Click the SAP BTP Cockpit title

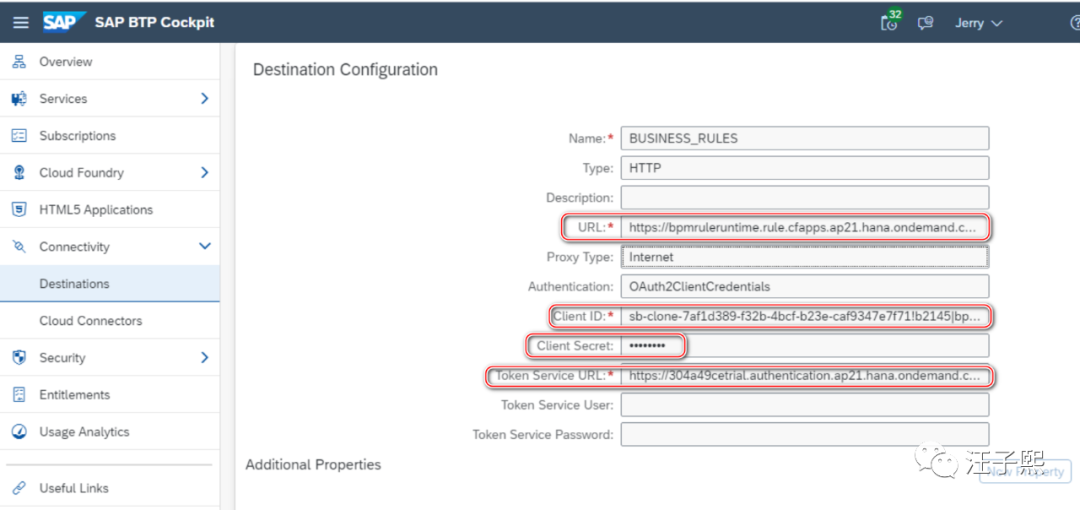154,22
